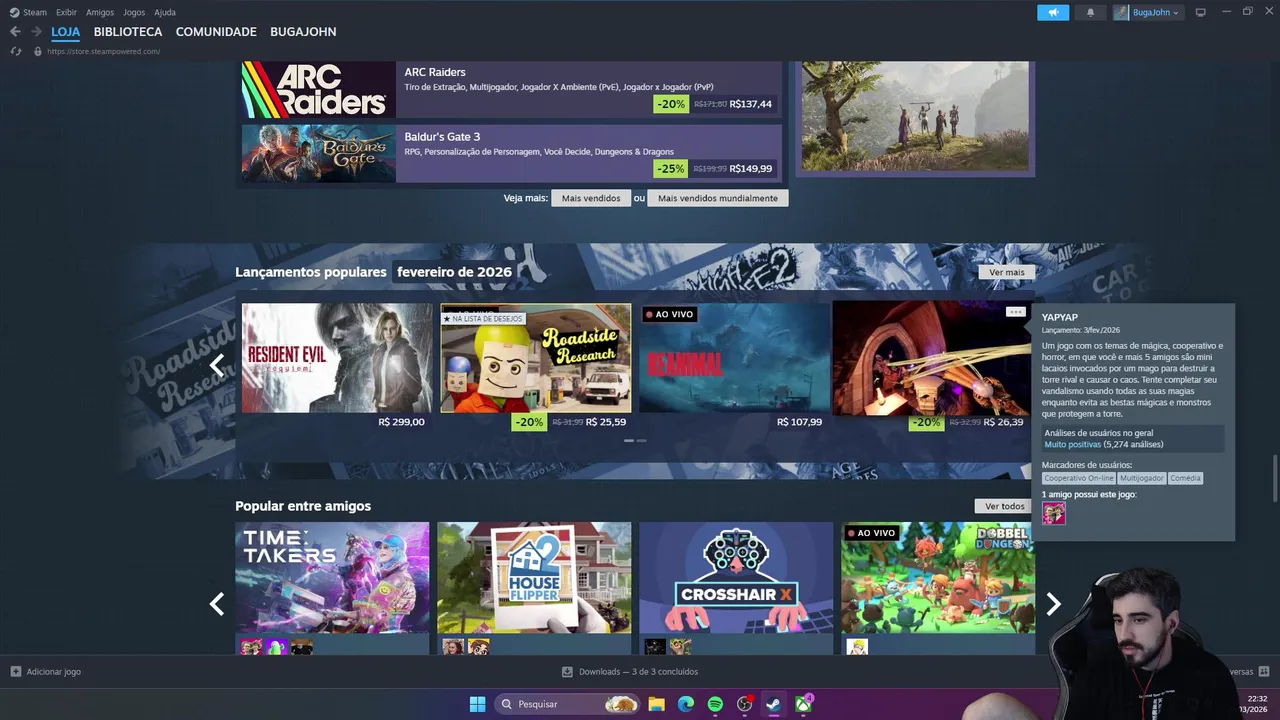Click the lock icon beside the store URL

click(38, 51)
